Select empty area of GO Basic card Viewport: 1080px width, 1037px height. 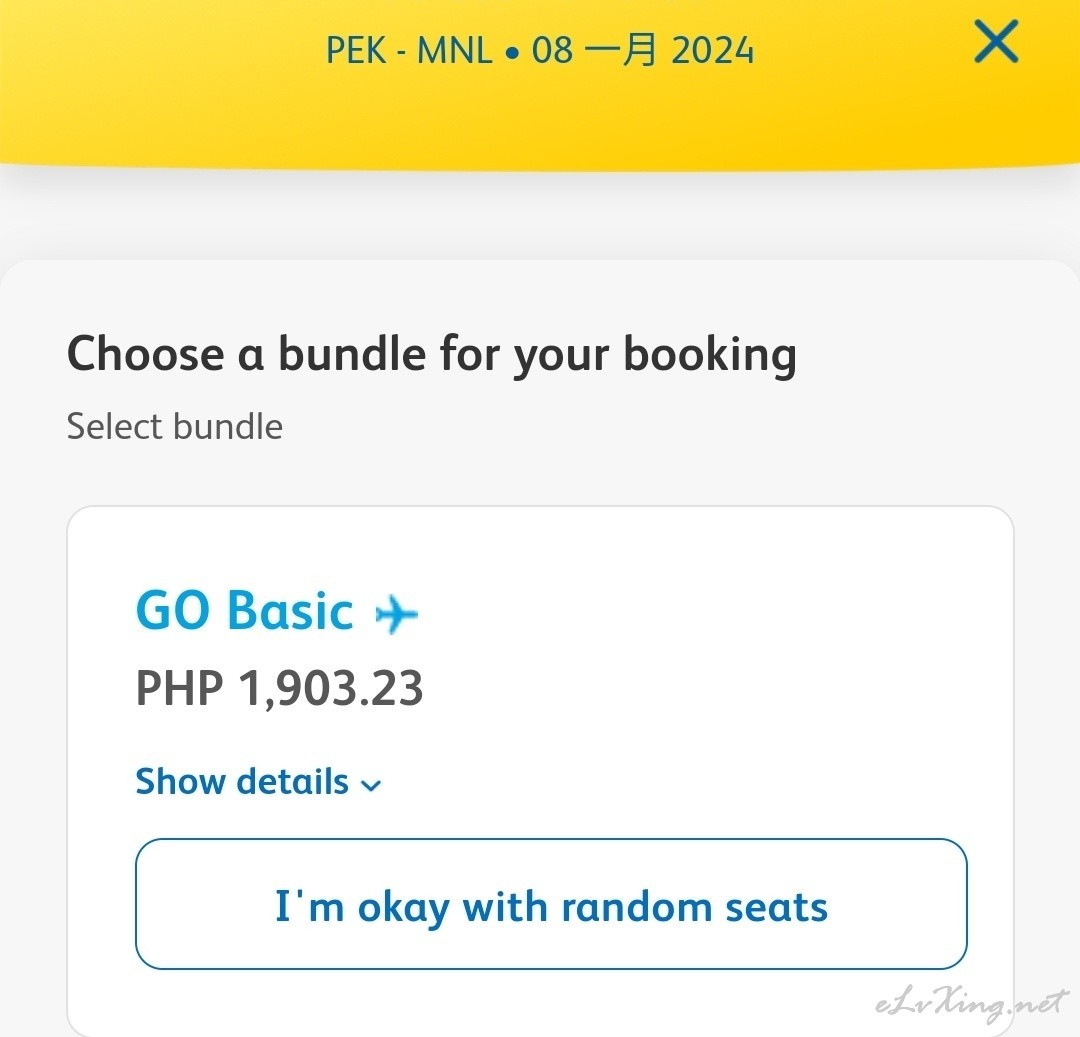[x=723, y=654]
